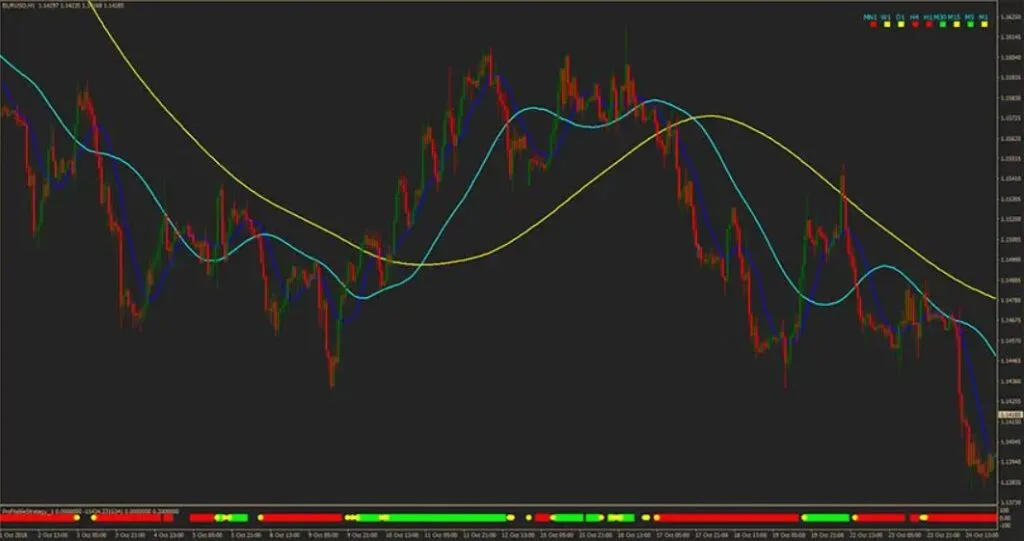
Task: Click the longest green segment of the signal bar
Action: (432, 517)
